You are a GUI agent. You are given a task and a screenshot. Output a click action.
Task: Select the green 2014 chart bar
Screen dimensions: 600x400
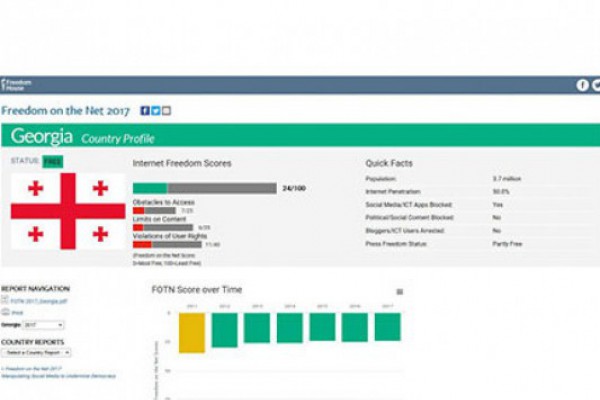pos(290,328)
